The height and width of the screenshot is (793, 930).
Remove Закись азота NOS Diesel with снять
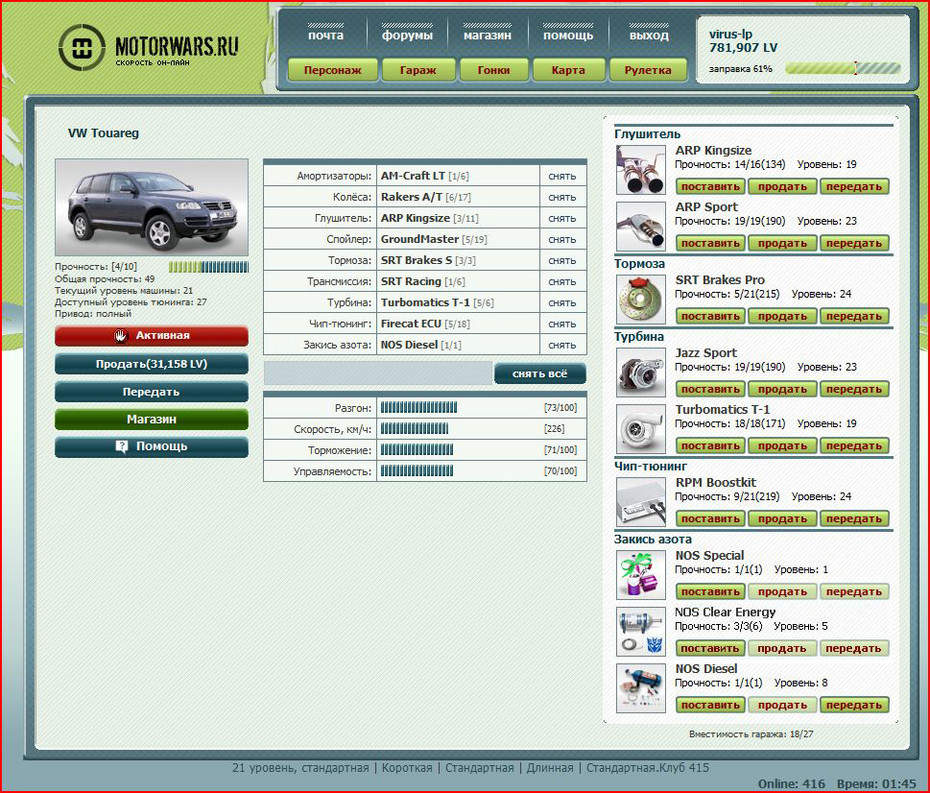[x=562, y=345]
